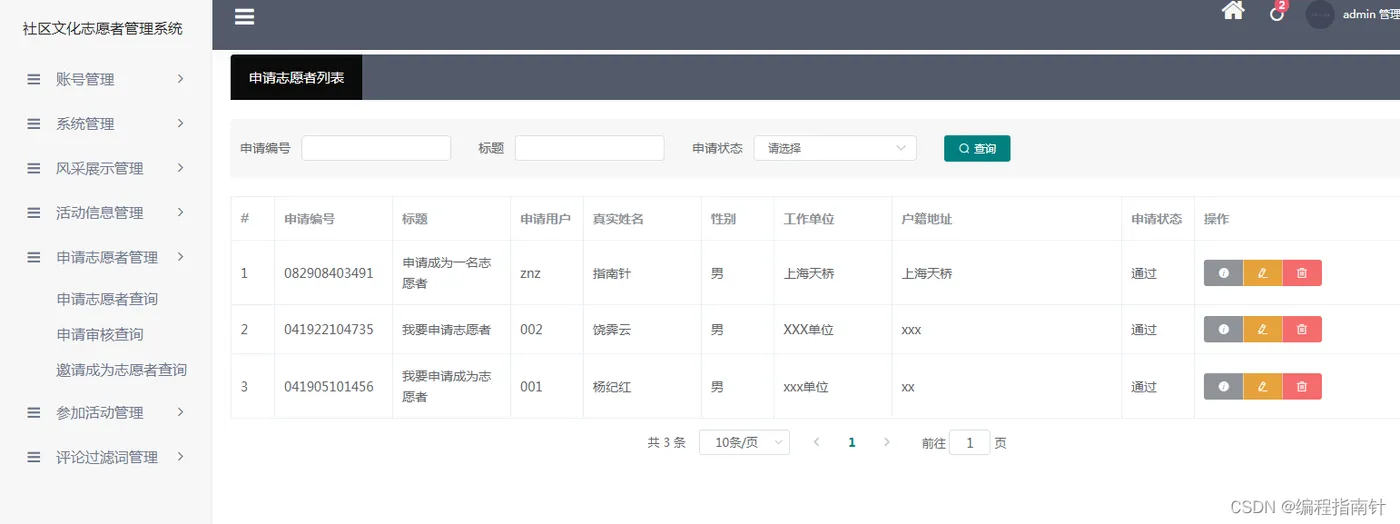Open the 申请状态 dropdown
Viewport: 1400px width, 524px height.
pyautogui.click(x=835, y=148)
